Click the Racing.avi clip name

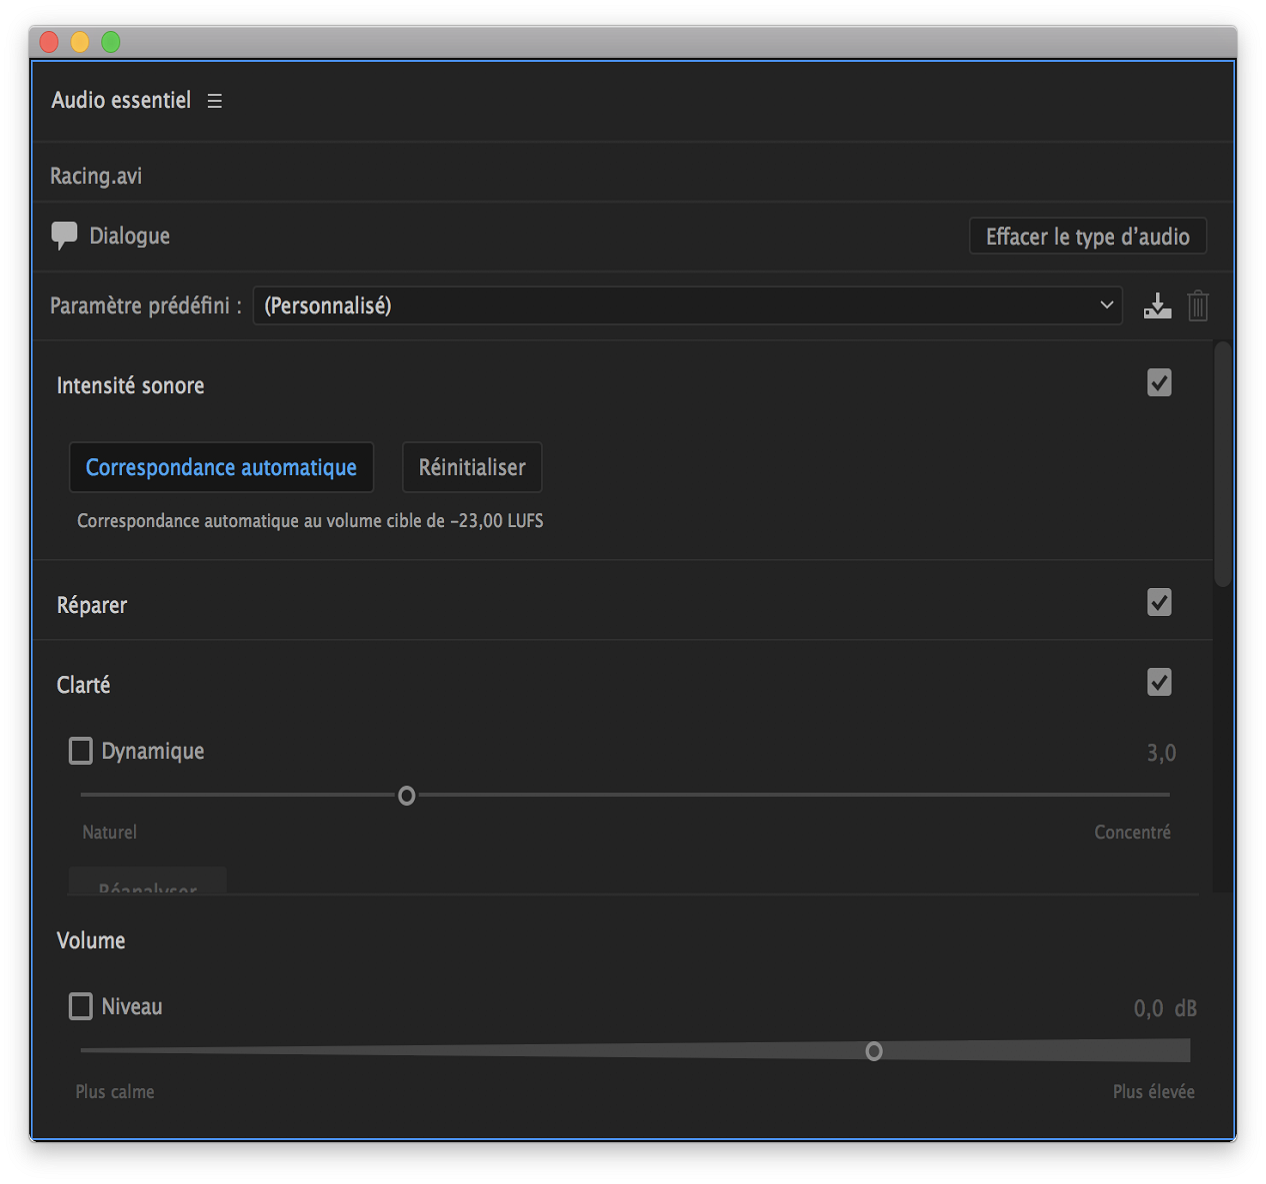coord(96,176)
